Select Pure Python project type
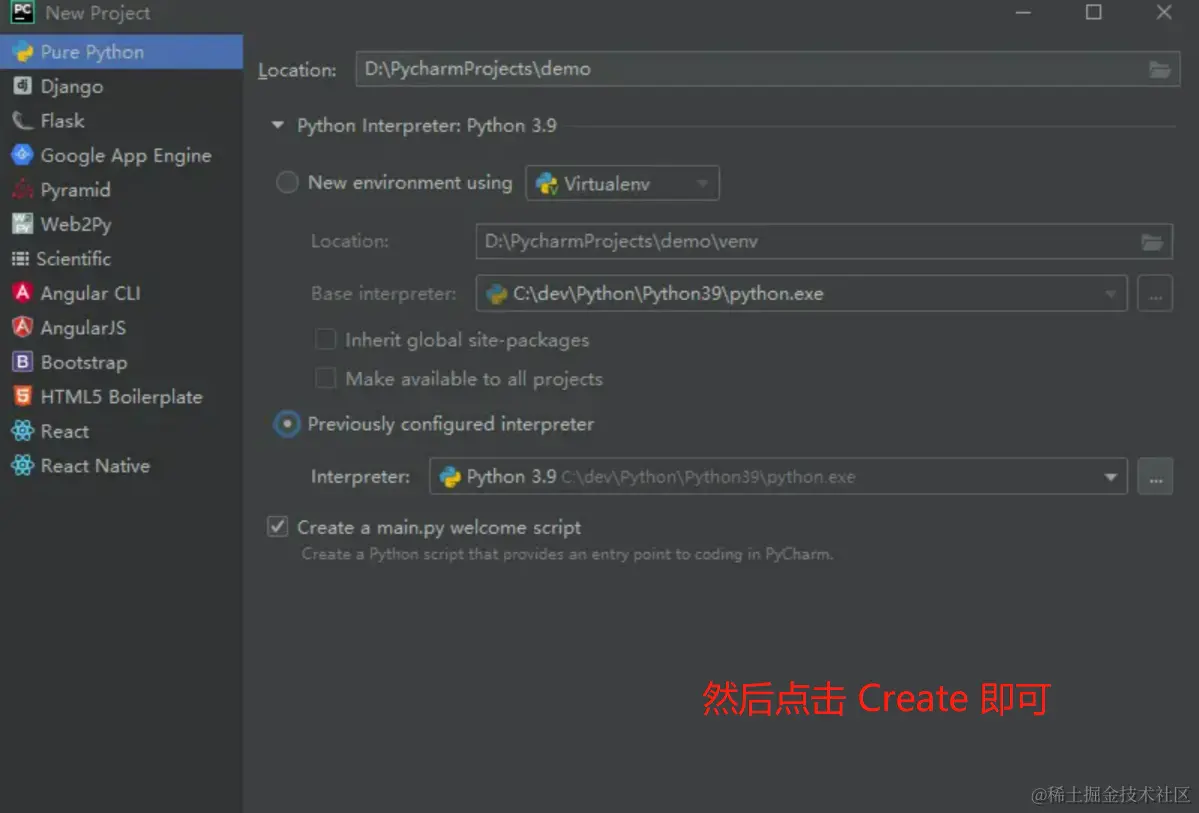Screen dimensions: 1199x813 [x=121, y=52]
